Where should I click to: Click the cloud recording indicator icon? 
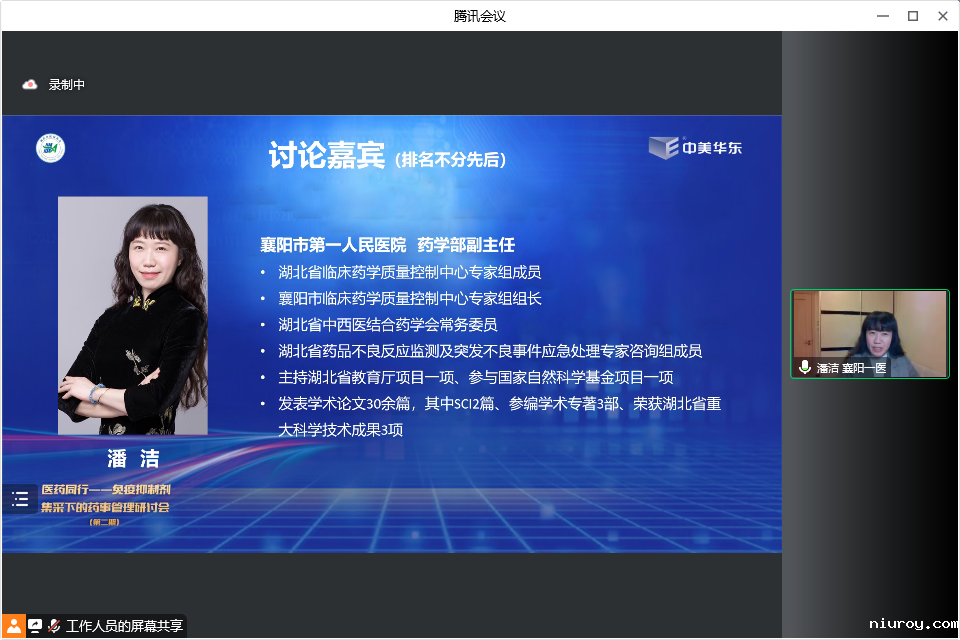pyautogui.click(x=30, y=85)
